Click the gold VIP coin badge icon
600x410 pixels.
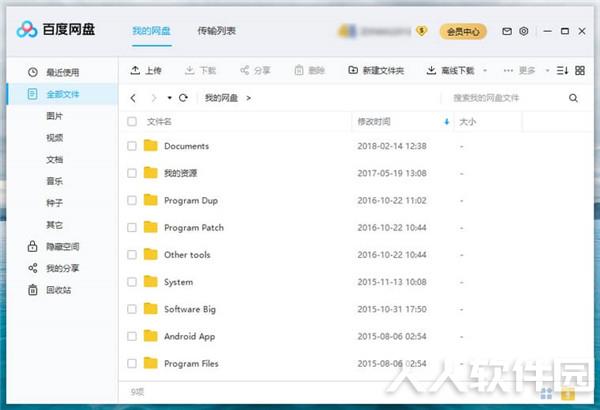click(x=421, y=31)
